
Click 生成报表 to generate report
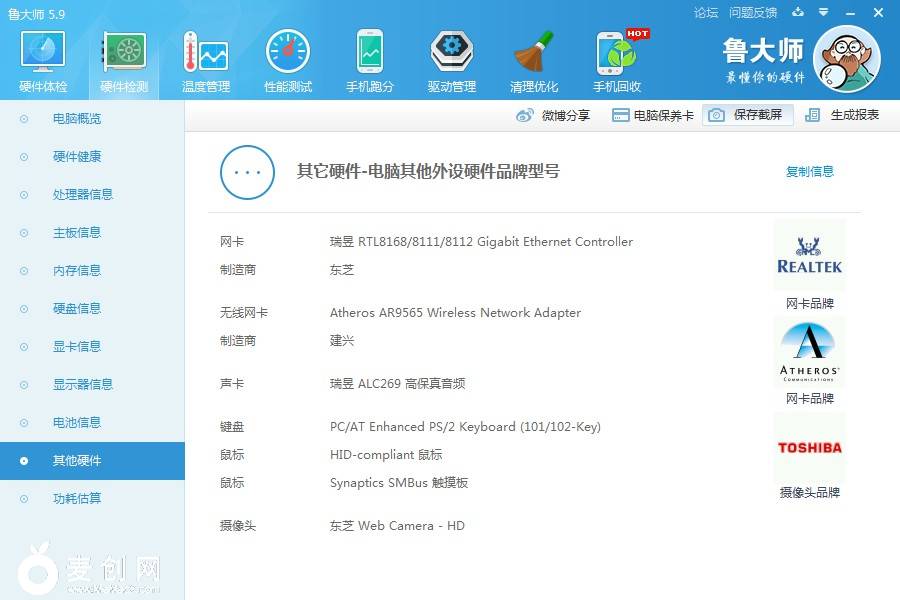[x=843, y=115]
